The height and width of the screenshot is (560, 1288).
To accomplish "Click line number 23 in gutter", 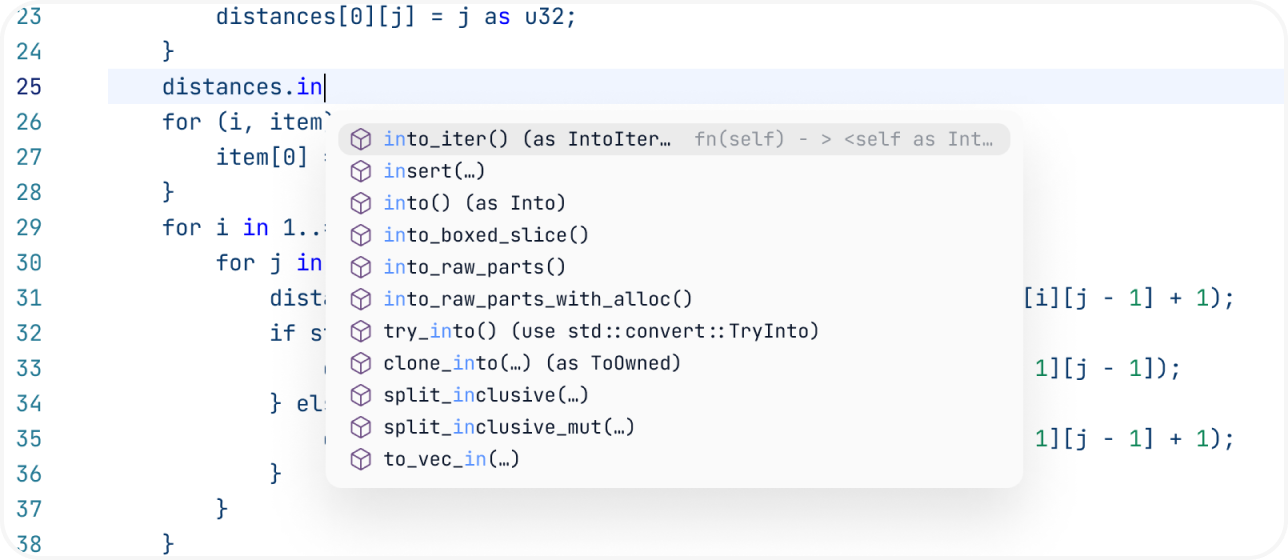I will coord(29,17).
